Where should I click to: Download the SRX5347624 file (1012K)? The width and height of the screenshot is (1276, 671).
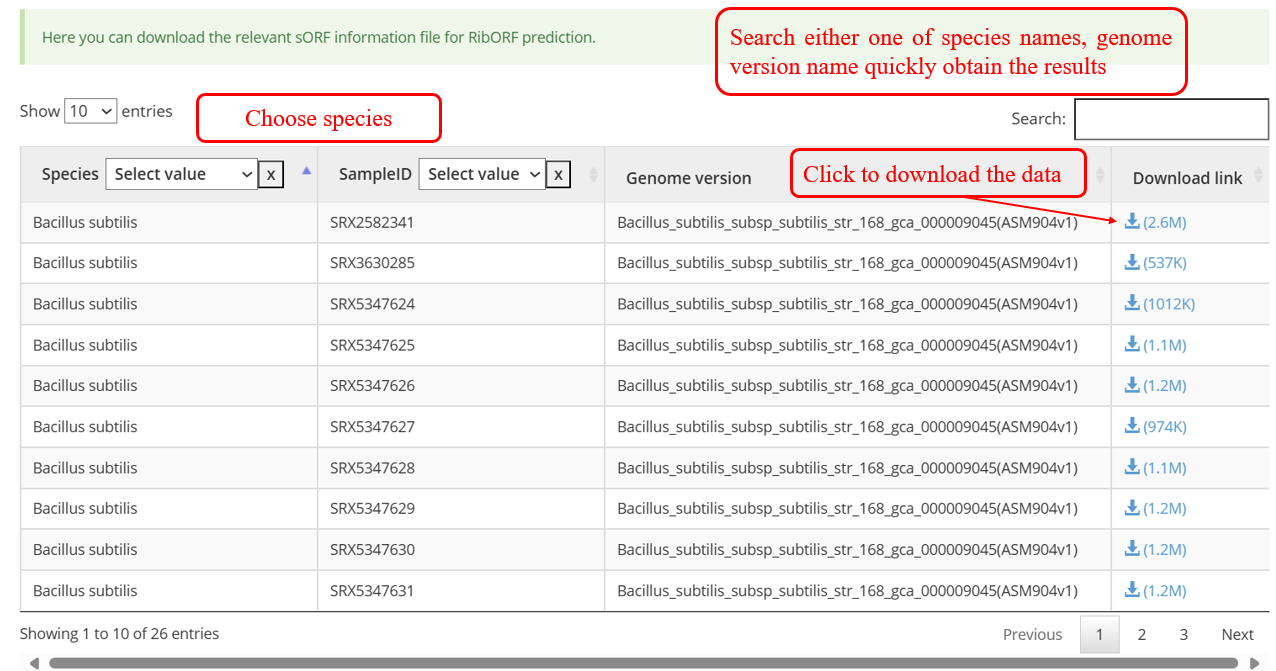point(1132,304)
